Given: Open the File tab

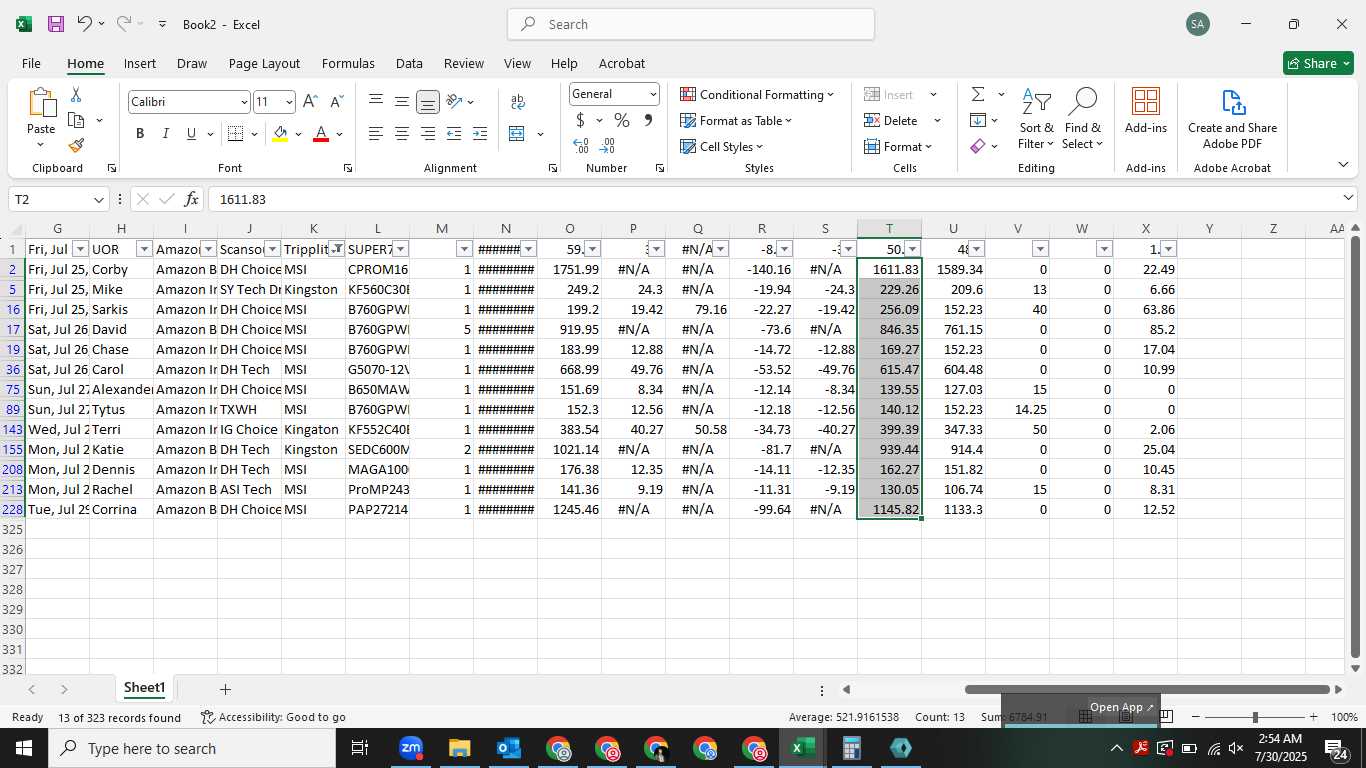Looking at the screenshot, I should [x=31, y=63].
